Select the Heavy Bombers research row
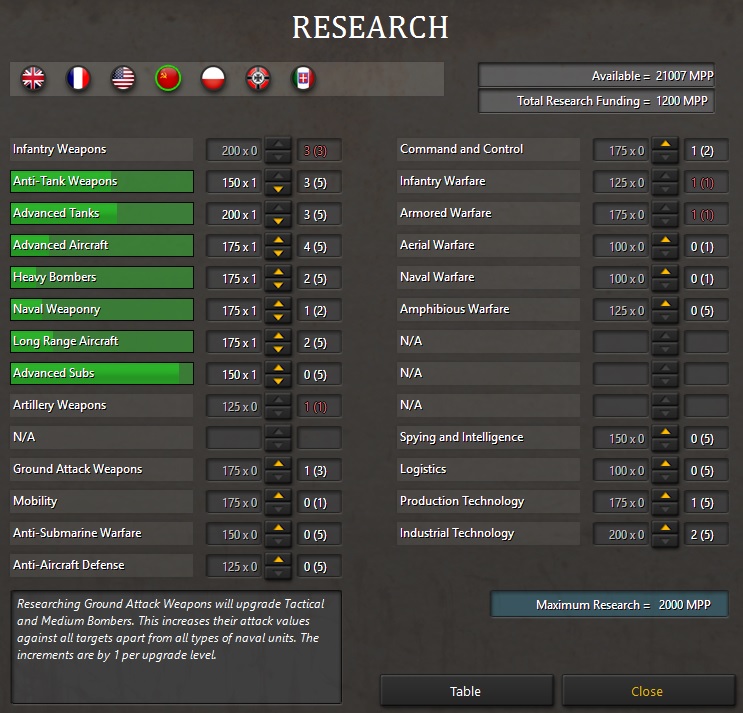The image size is (743, 713). (101, 278)
